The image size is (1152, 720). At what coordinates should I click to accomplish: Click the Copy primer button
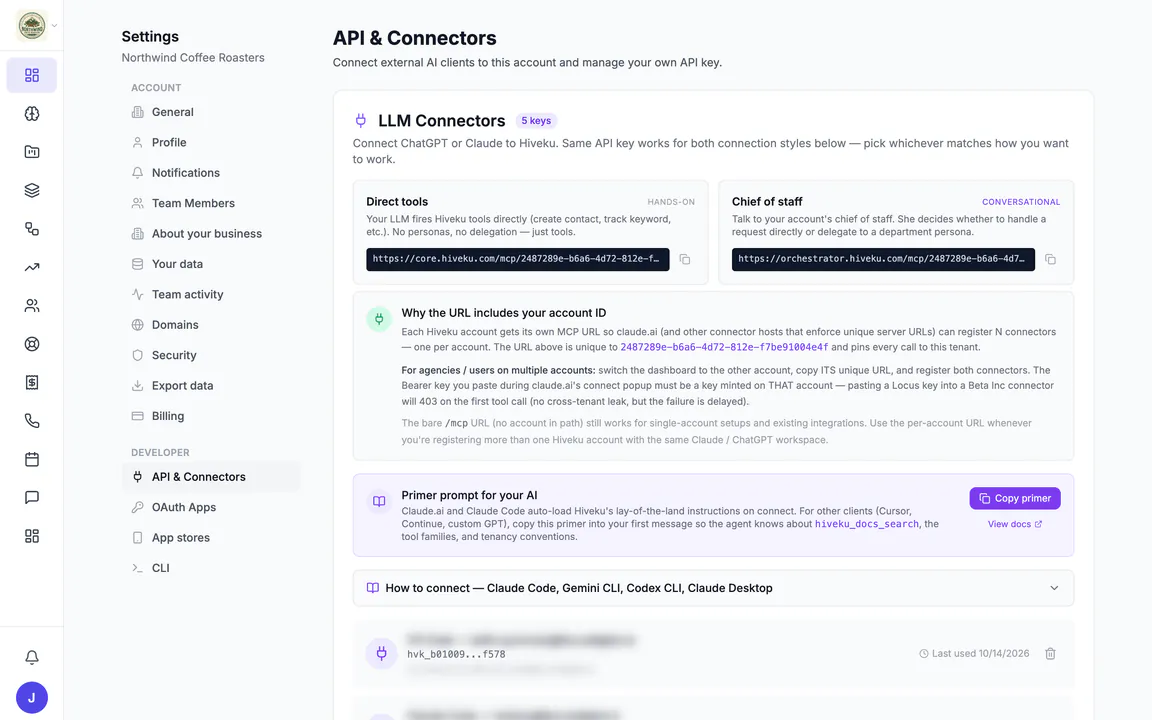pos(1015,498)
